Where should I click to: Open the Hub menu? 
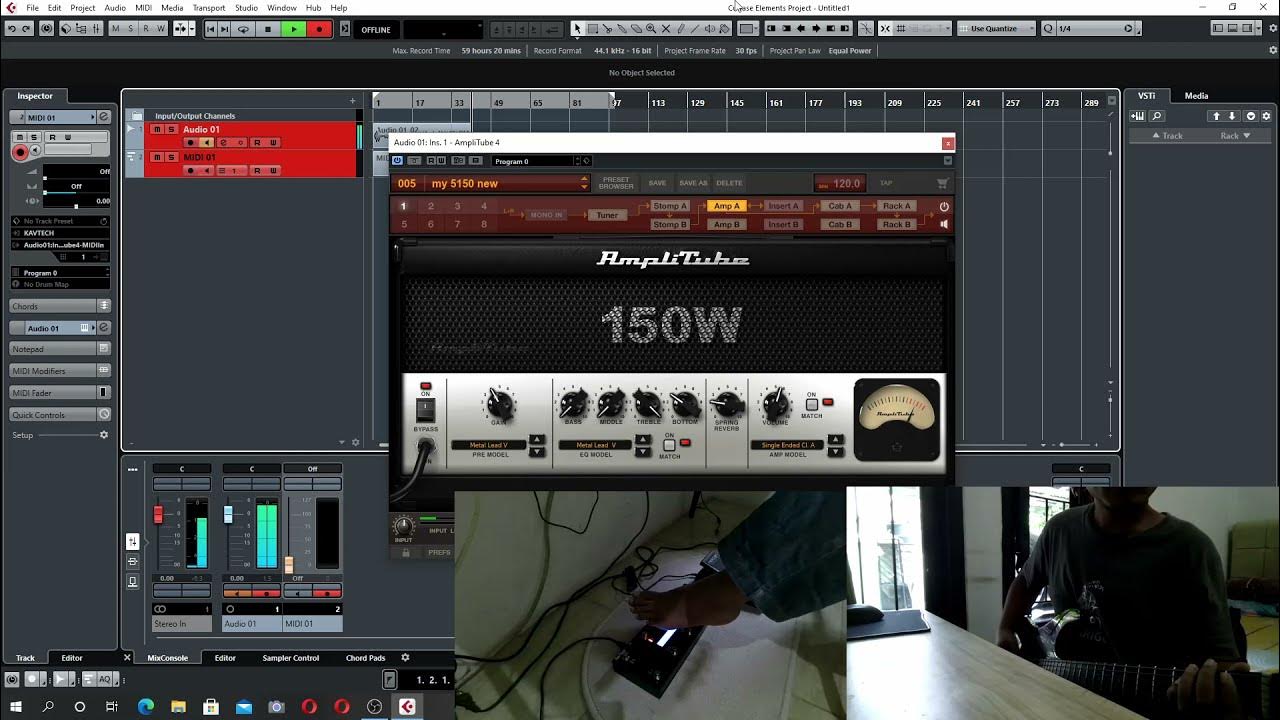pyautogui.click(x=313, y=8)
